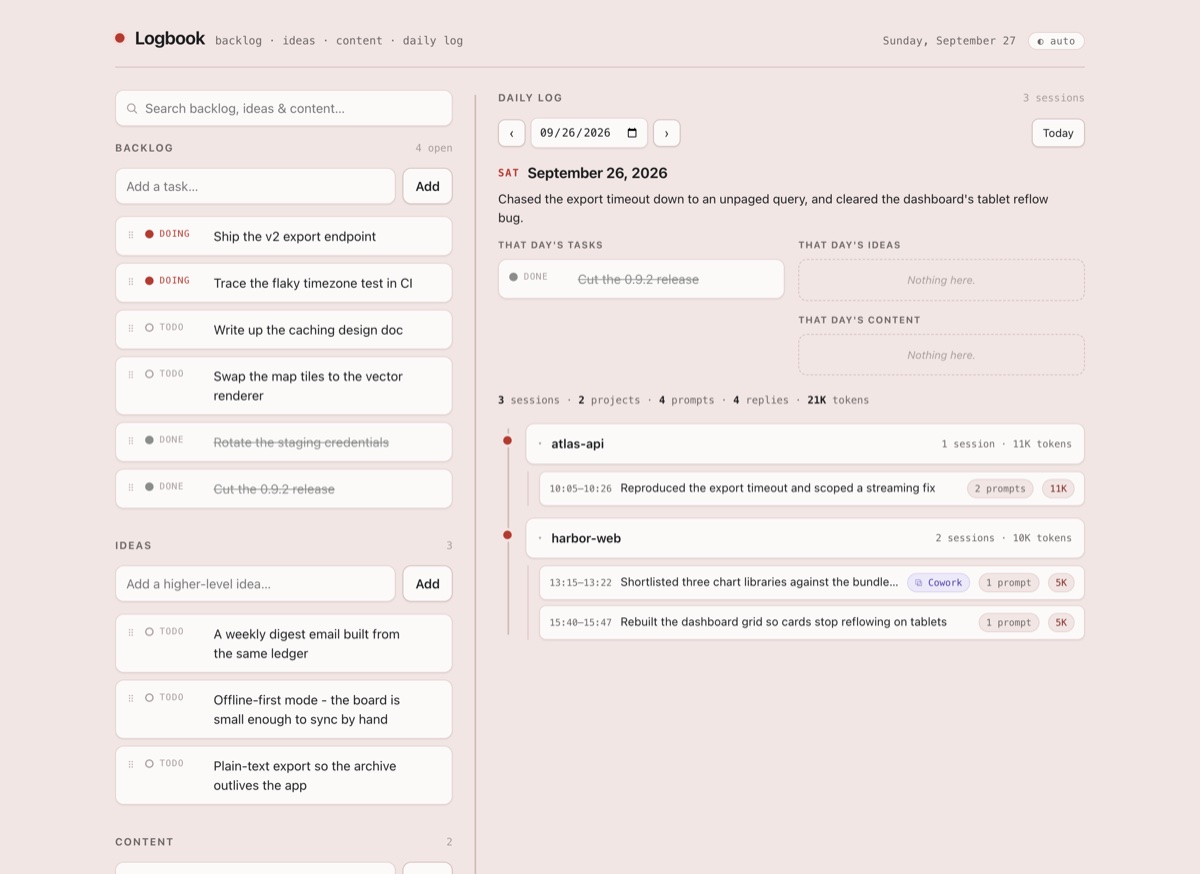
Task: Toggle the DOING status on the flaky timezone test
Action: [x=167, y=281]
